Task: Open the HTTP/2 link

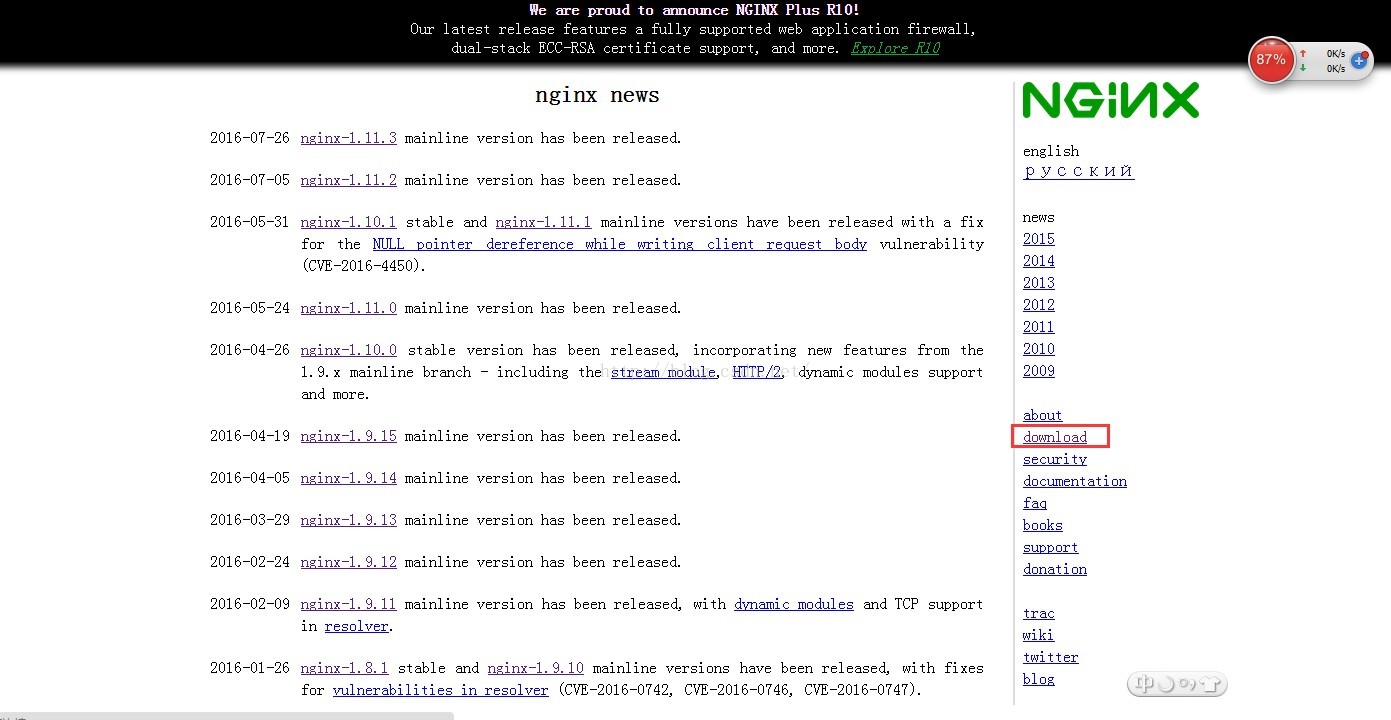Action: [757, 372]
